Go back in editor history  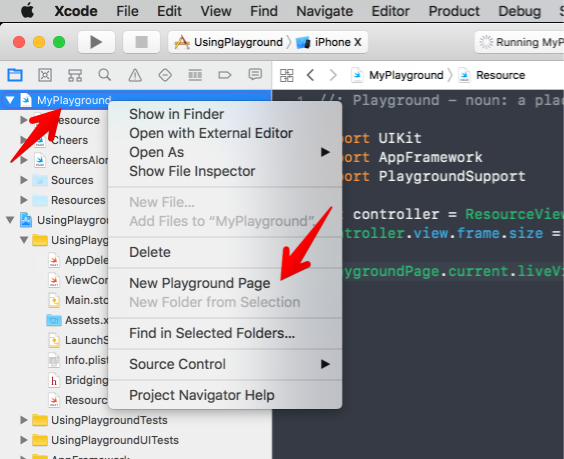311,75
